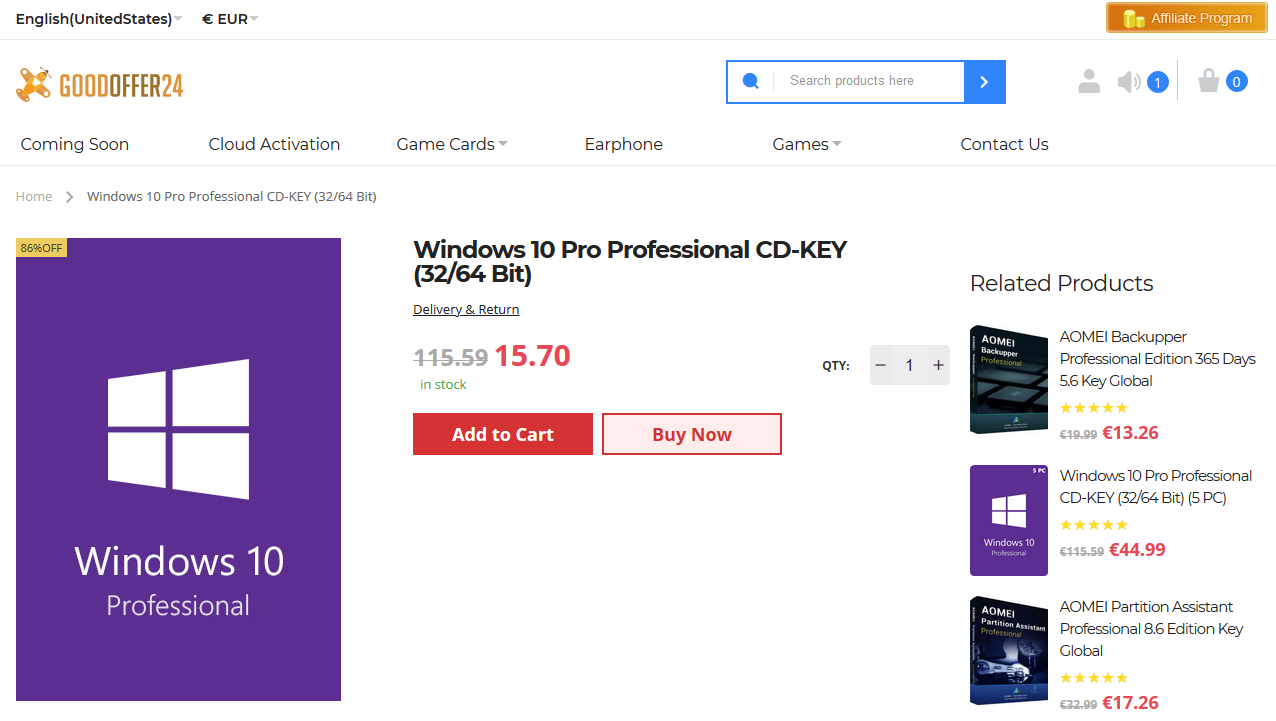Expand the Game Cards menu
The width and height of the screenshot is (1276, 721).
[452, 144]
